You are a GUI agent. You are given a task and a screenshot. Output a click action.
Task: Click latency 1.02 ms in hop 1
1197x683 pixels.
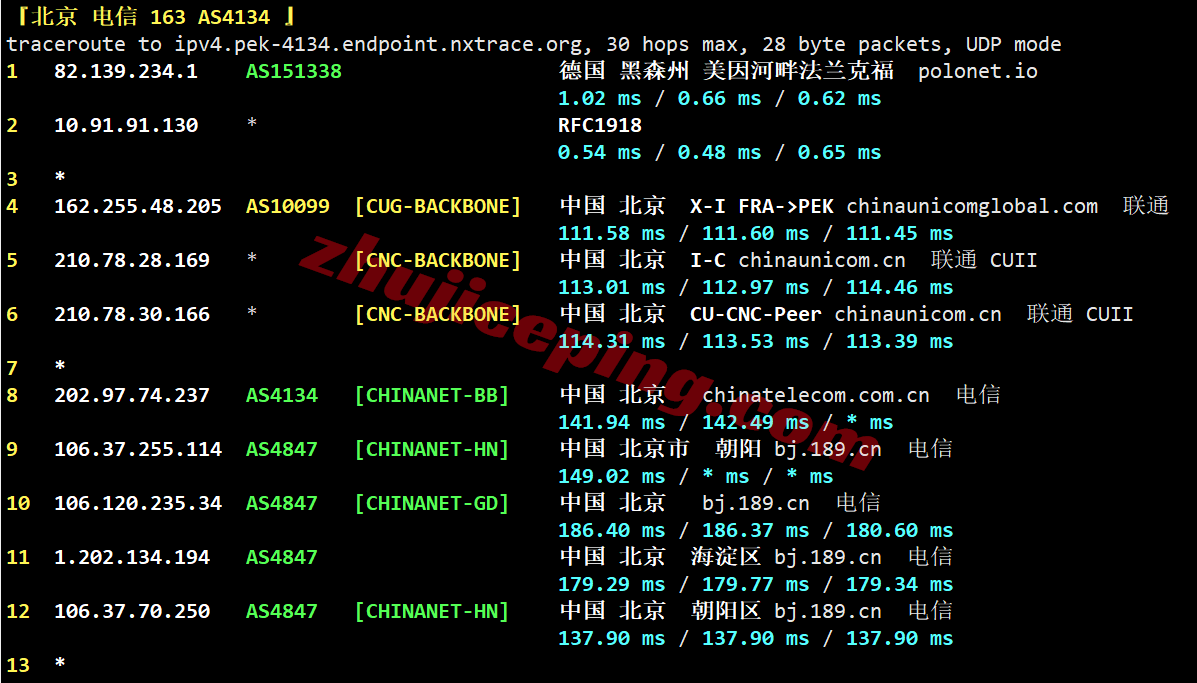click(x=600, y=98)
